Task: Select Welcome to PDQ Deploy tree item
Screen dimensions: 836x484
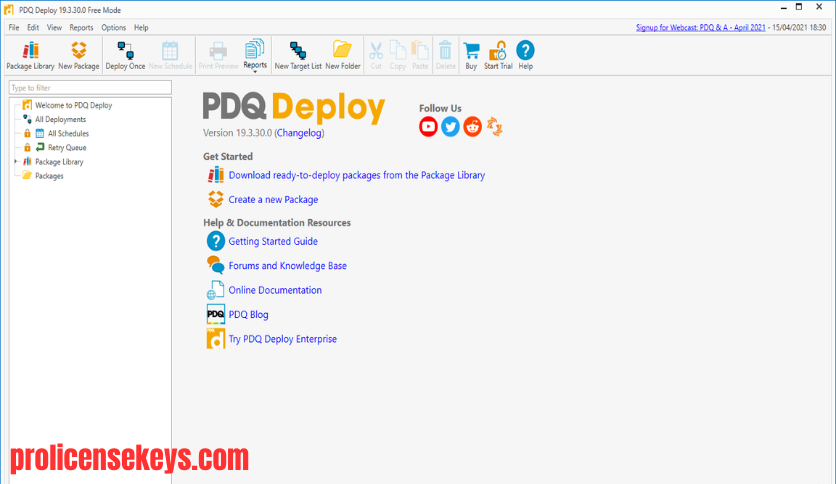Action: point(74,106)
